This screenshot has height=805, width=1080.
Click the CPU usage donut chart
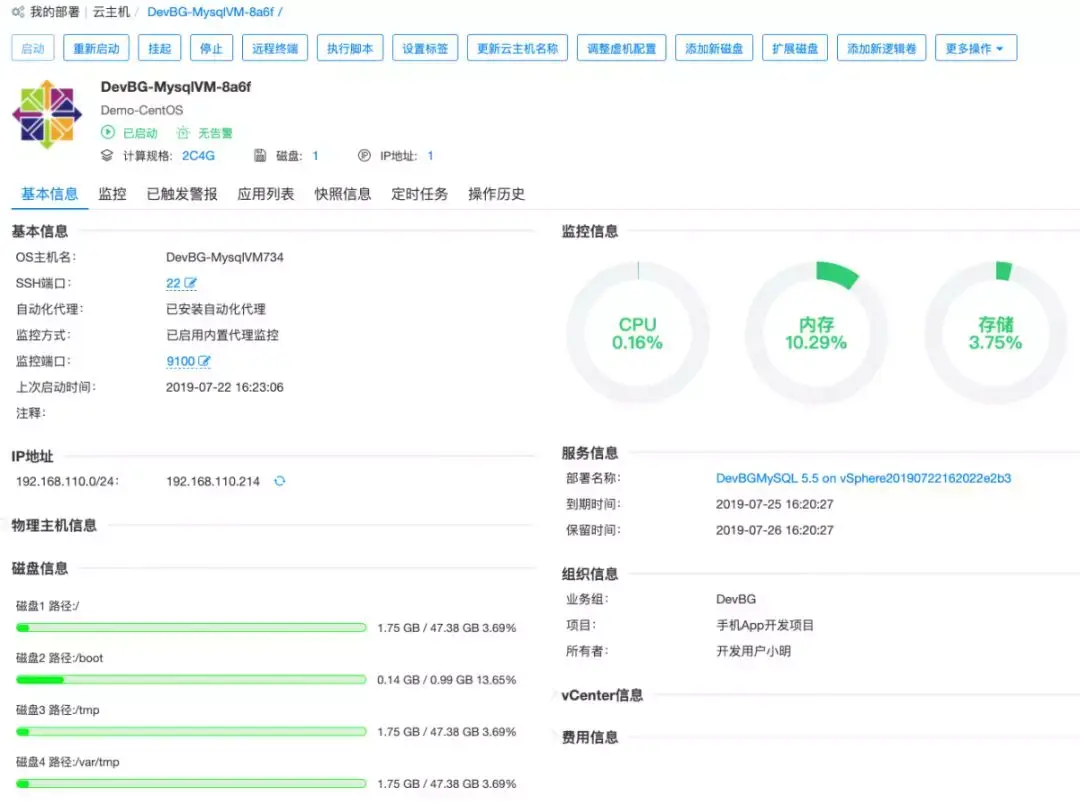[x=637, y=330]
